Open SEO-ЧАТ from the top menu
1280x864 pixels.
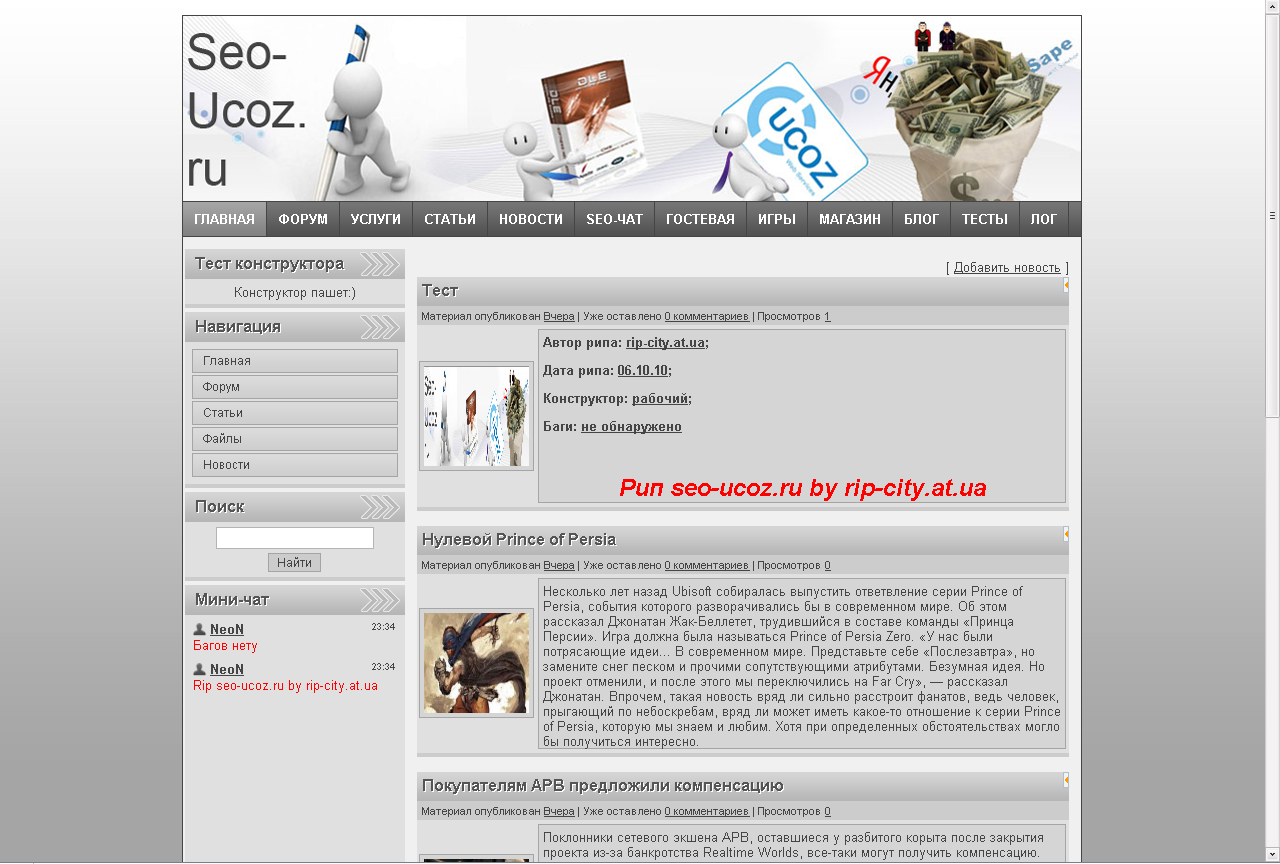pyautogui.click(x=614, y=219)
